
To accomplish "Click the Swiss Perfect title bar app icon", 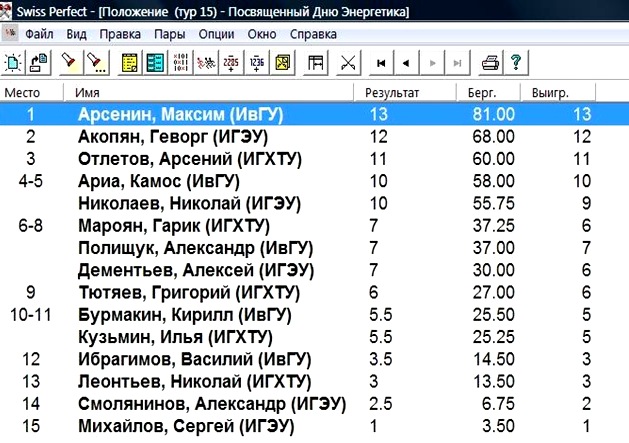I will coord(6,11).
